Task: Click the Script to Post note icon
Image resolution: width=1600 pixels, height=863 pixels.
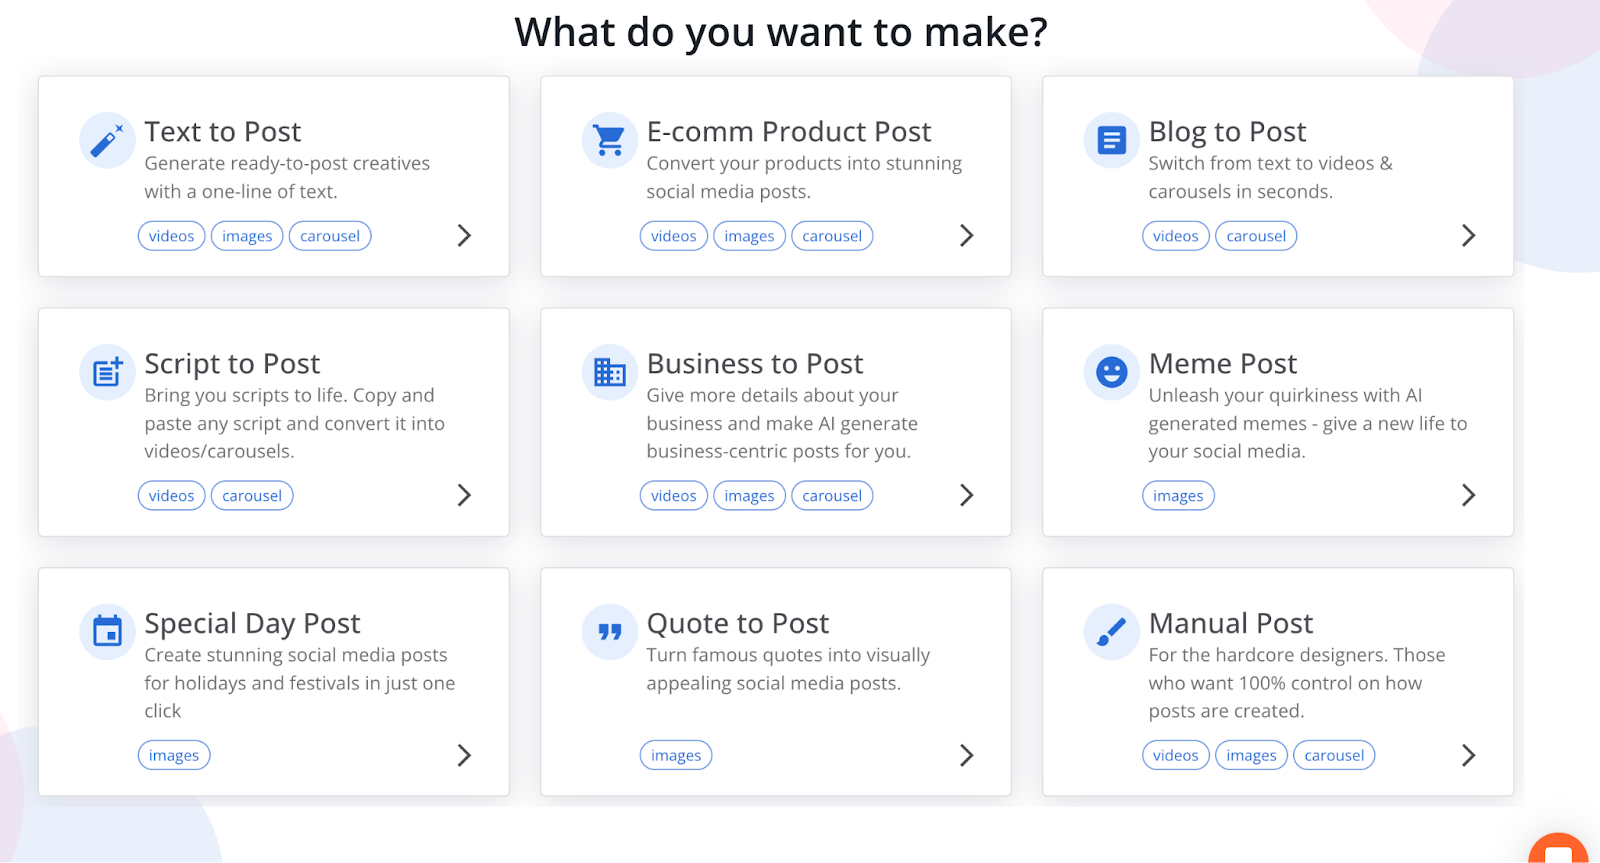Action: [x=107, y=372]
